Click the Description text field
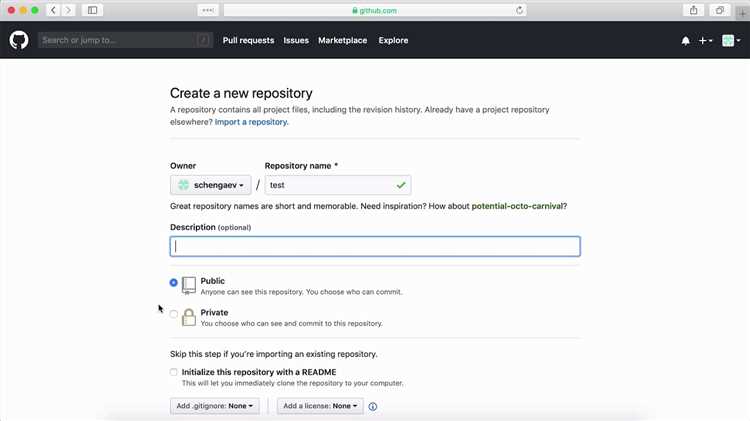 tap(375, 246)
